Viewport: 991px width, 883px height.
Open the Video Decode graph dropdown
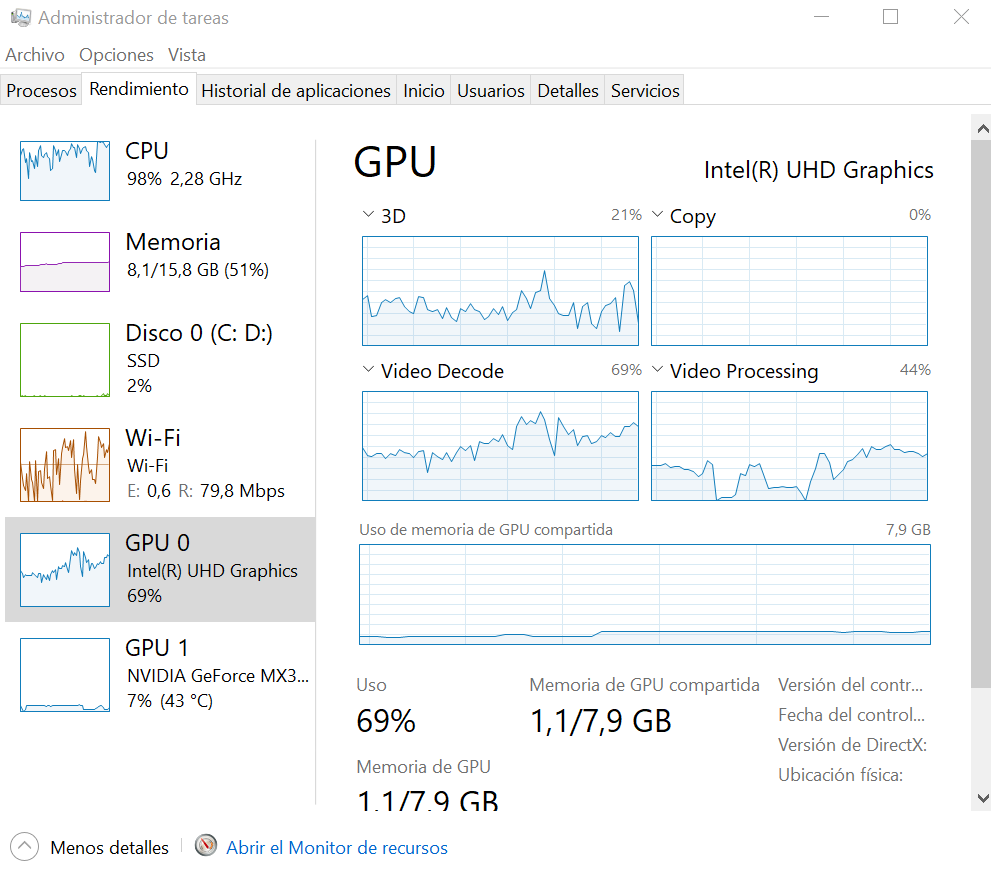click(367, 371)
